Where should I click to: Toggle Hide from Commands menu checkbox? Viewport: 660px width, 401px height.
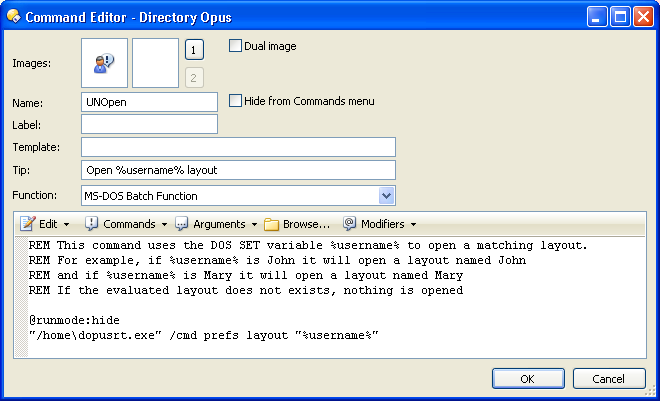pyautogui.click(x=235, y=101)
